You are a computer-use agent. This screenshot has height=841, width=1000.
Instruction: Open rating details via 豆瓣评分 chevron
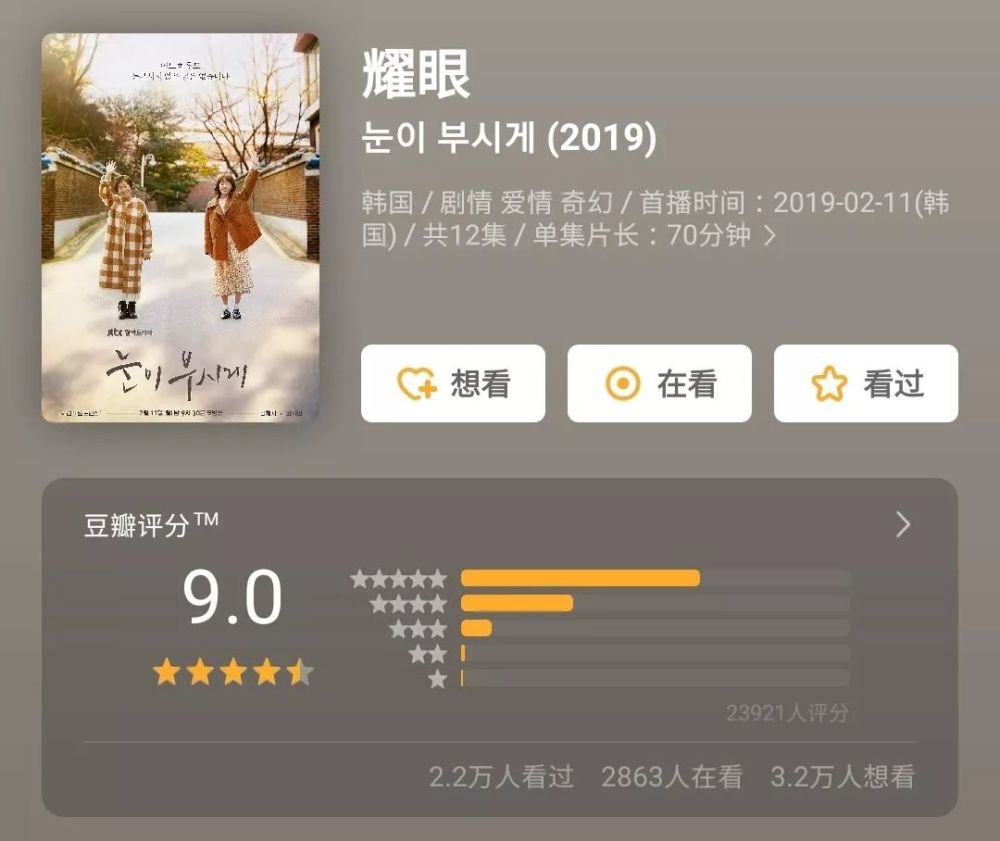tap(903, 525)
